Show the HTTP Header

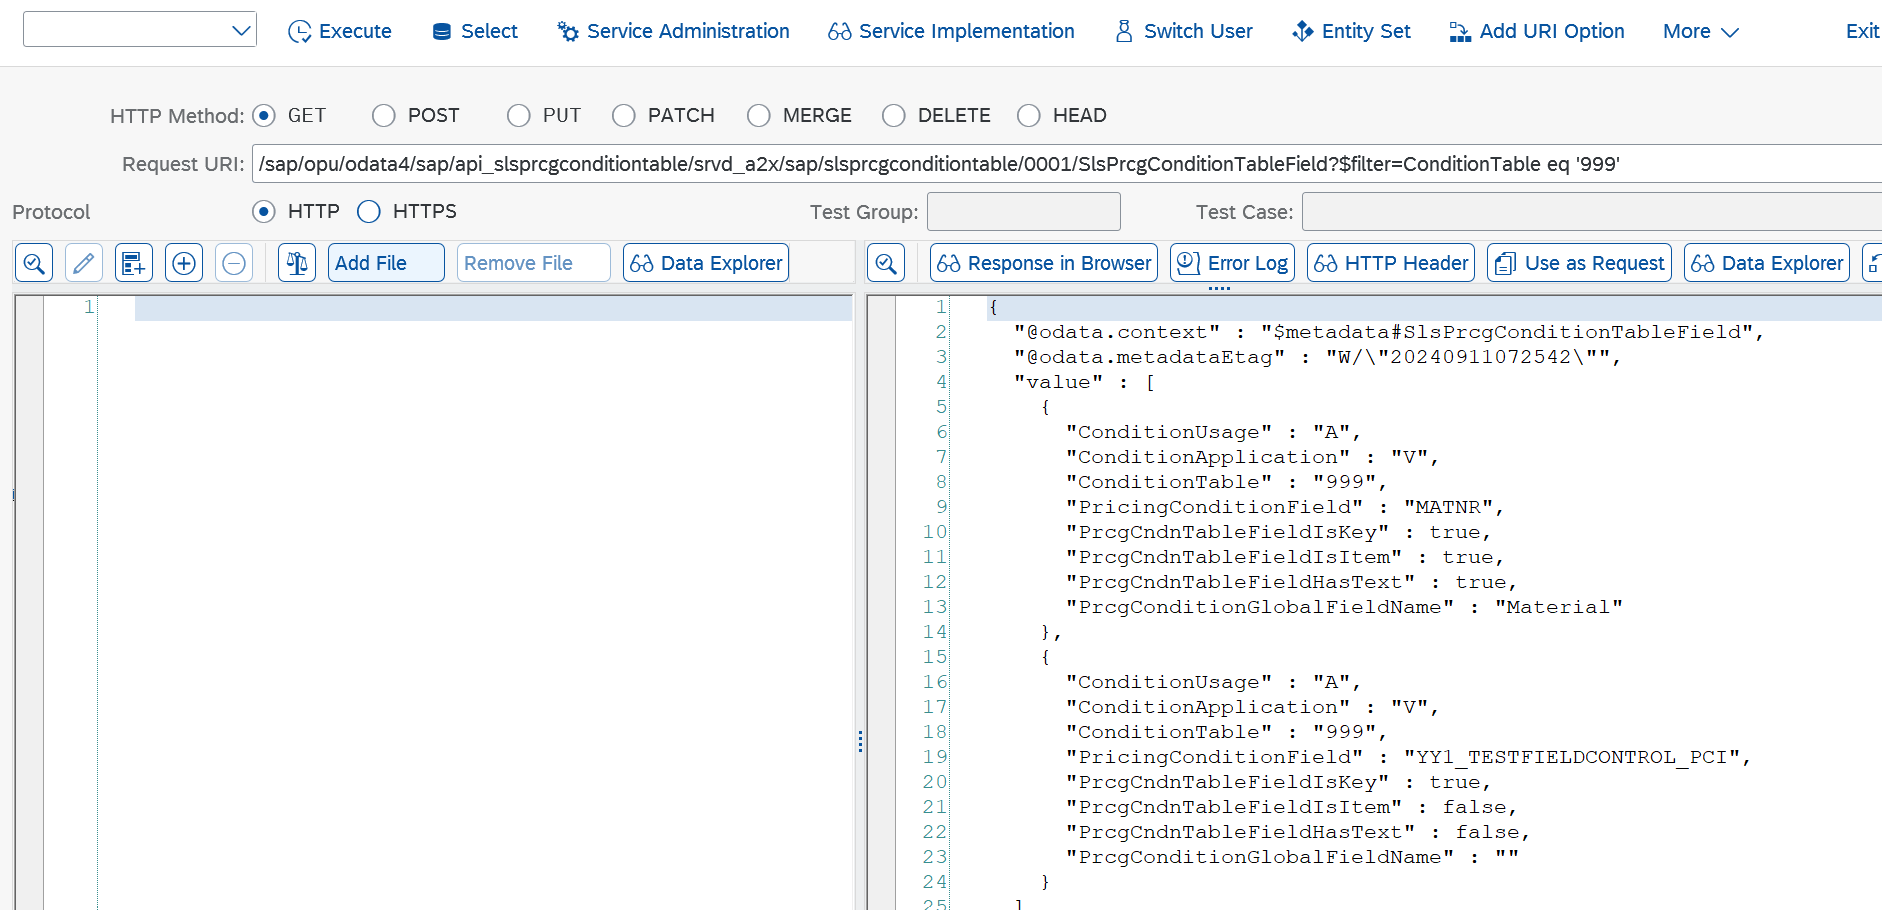tap(1391, 263)
